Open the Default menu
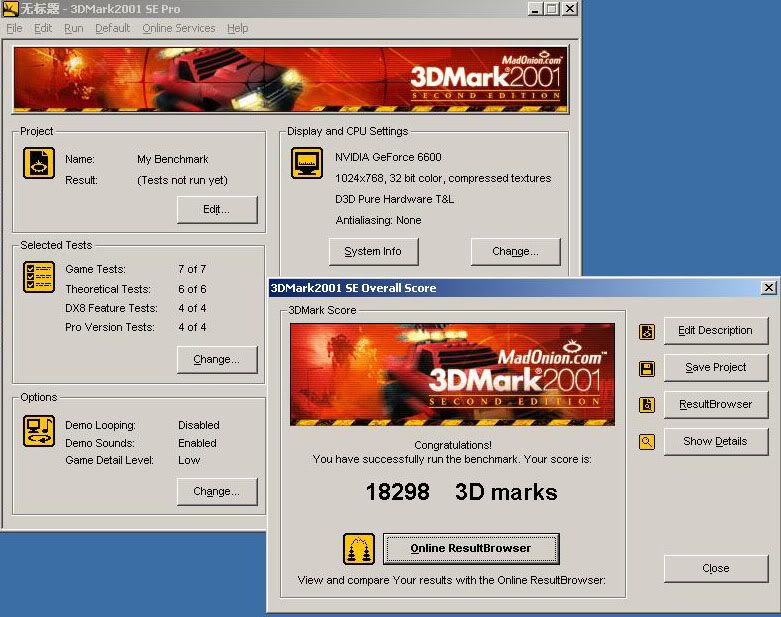Screen dimensions: 781x617 113,28
